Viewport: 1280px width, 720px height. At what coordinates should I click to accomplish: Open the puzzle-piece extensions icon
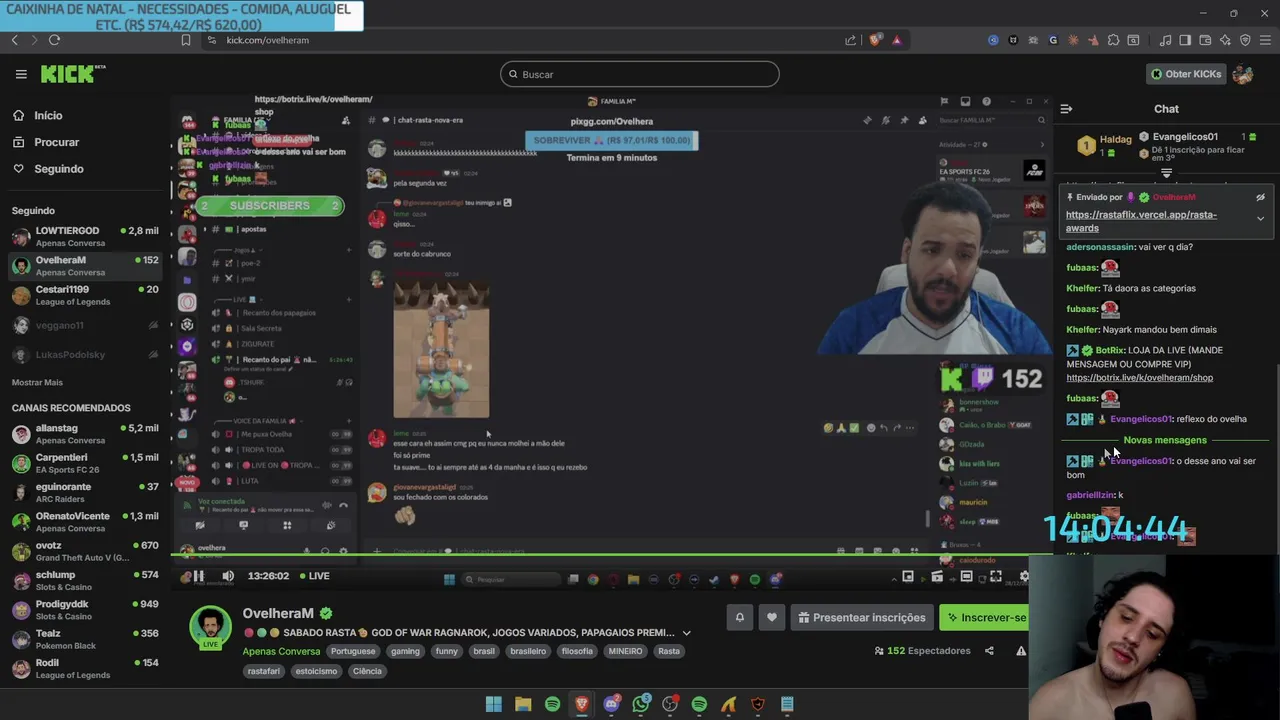[x=1113, y=40]
